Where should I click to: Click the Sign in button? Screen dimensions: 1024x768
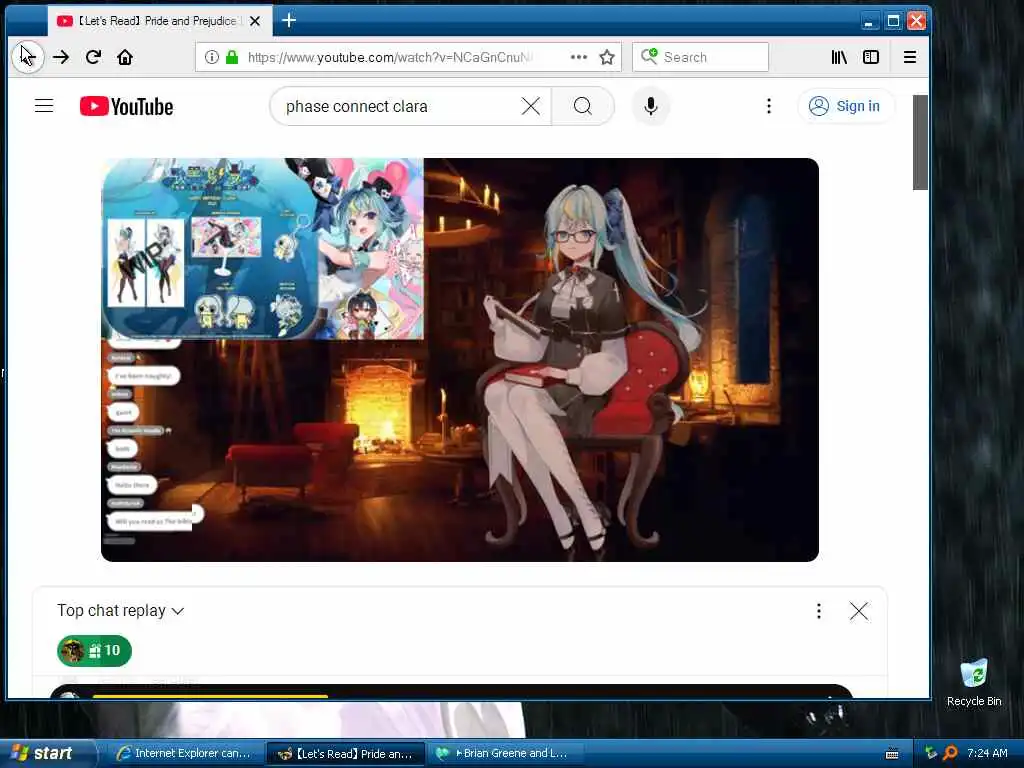pyautogui.click(x=846, y=106)
